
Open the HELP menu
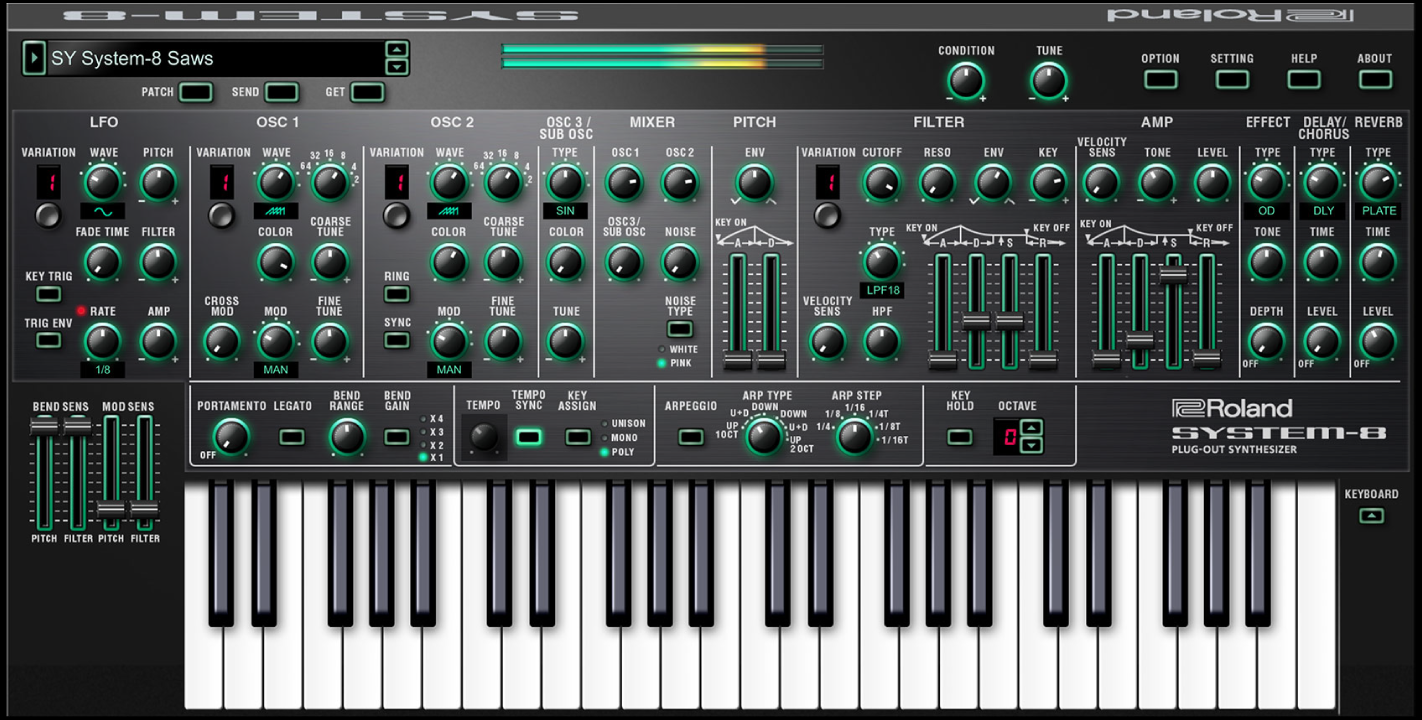(1304, 79)
